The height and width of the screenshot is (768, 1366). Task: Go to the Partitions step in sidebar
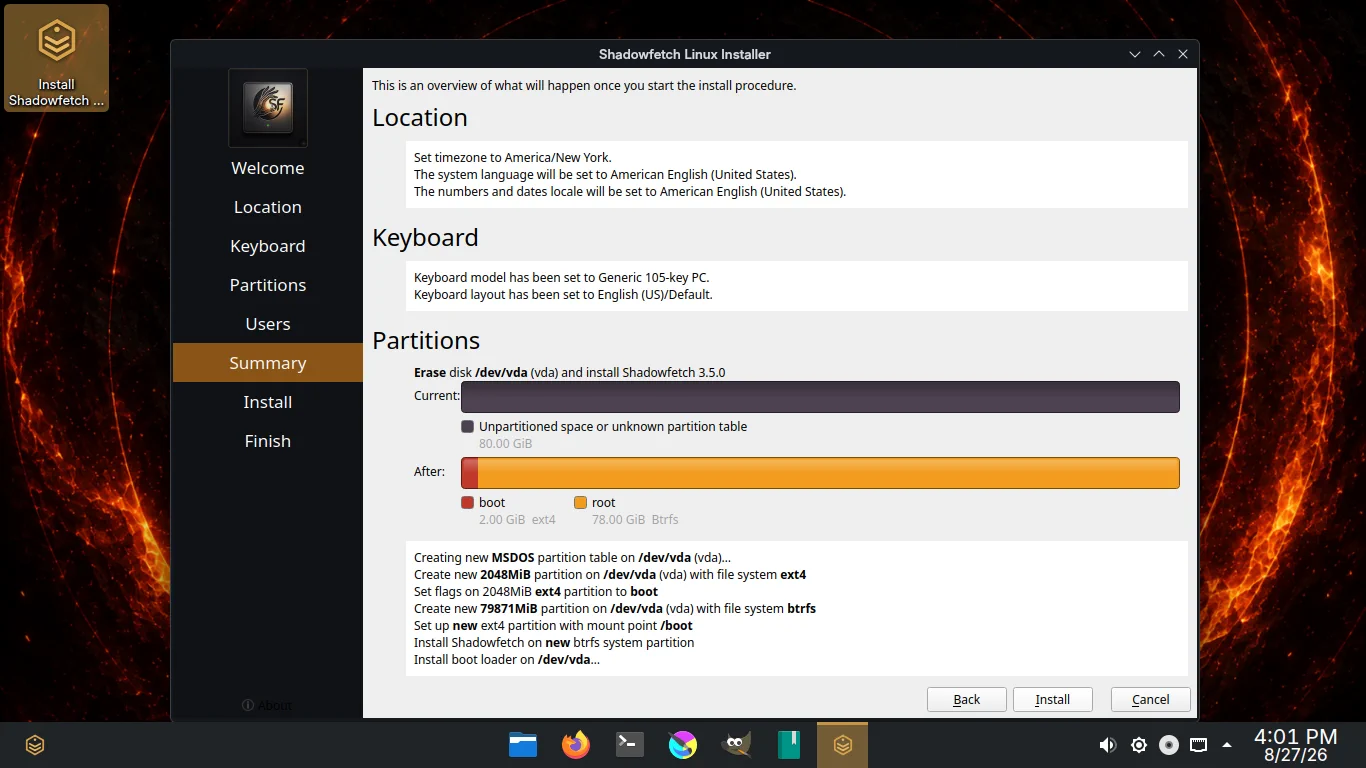pyautogui.click(x=268, y=285)
